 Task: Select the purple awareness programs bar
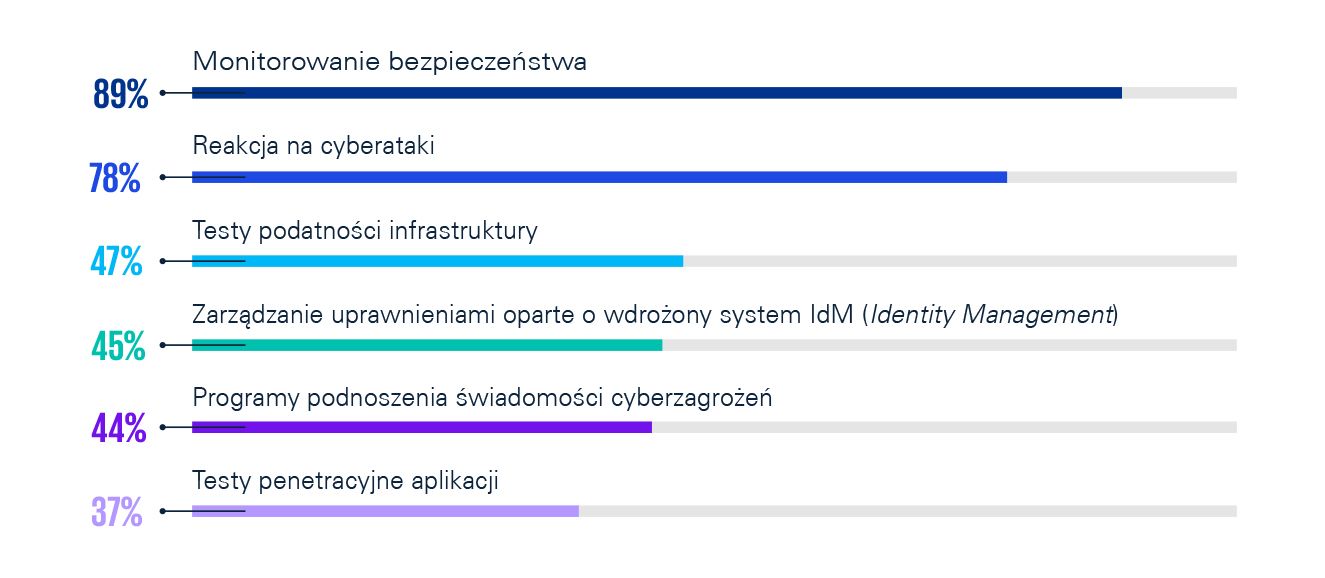421,427
